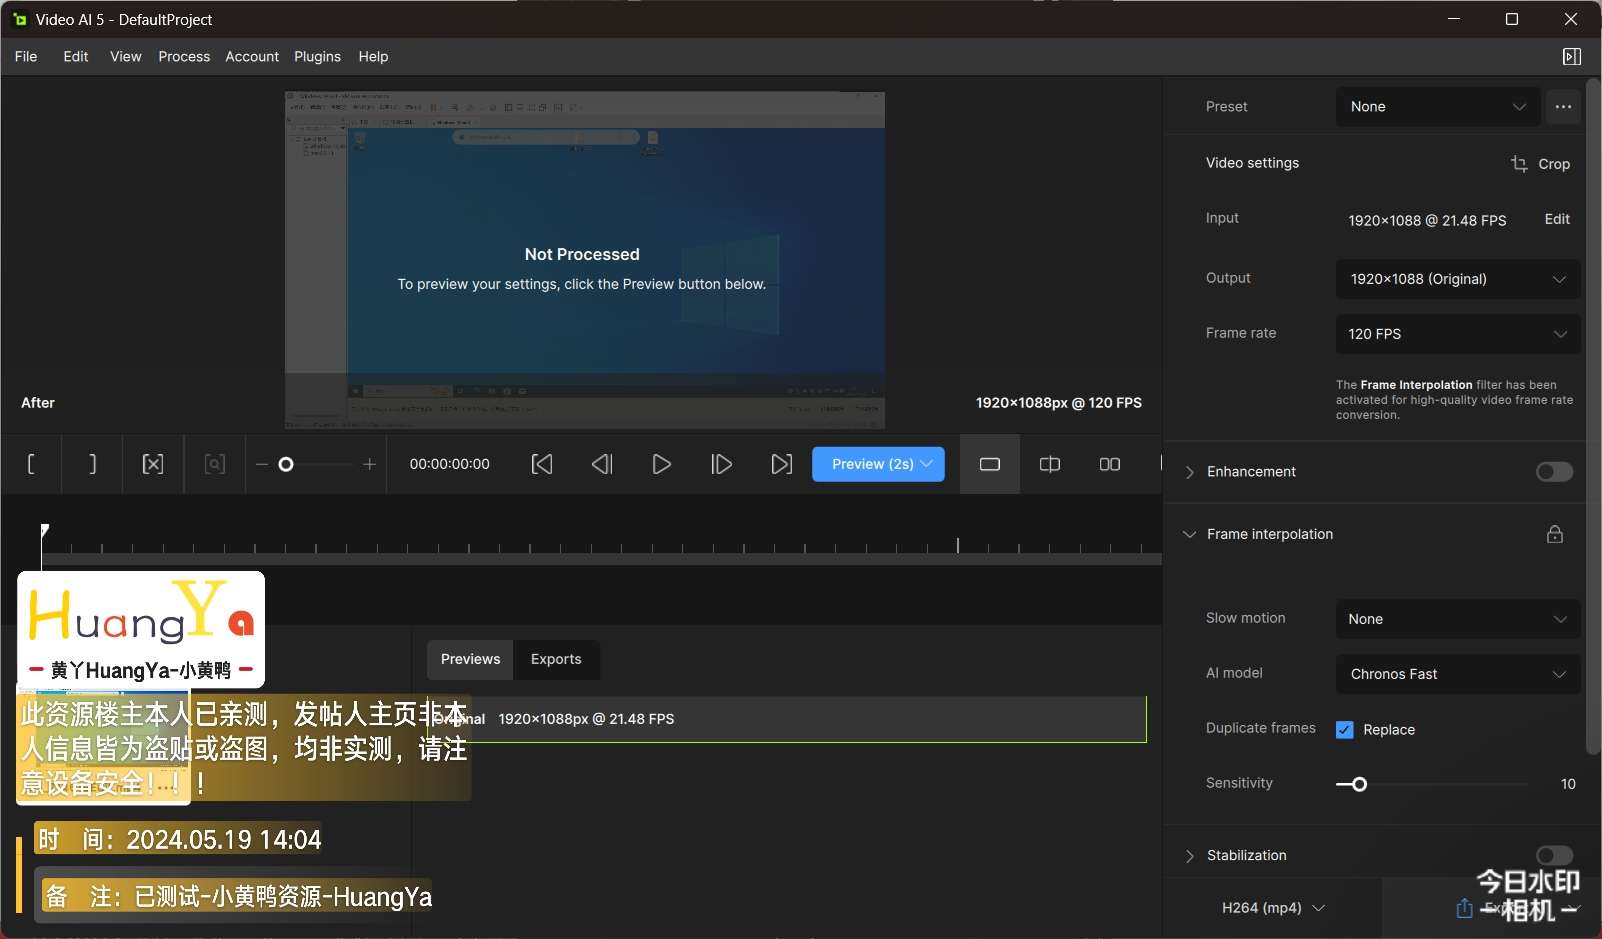Set the trim end bracket marker
The image size is (1602, 939).
coord(92,464)
